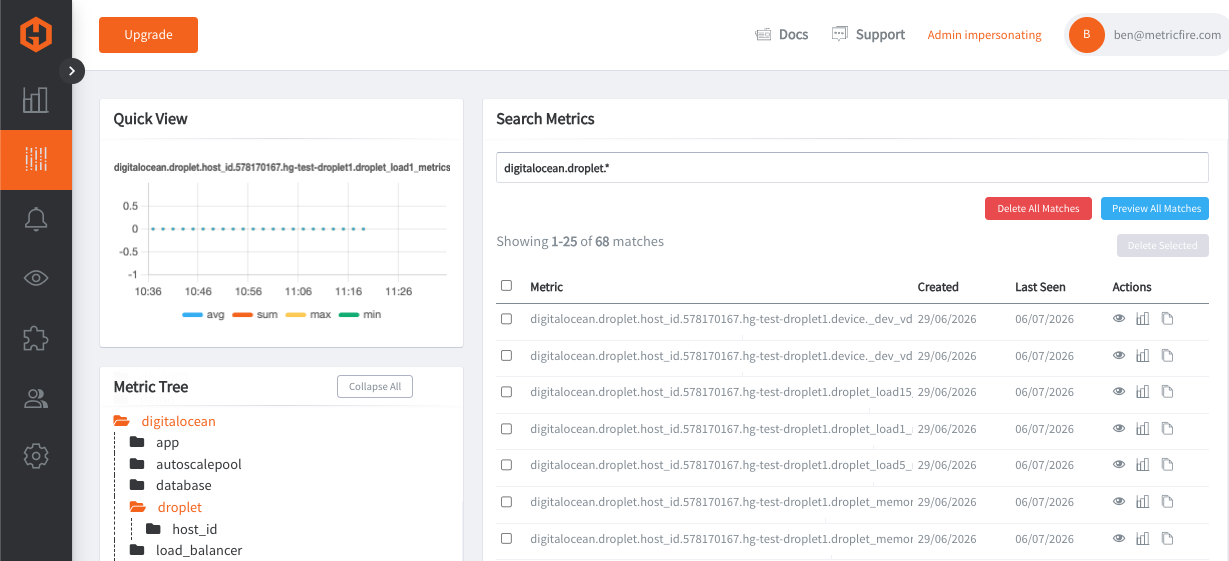Open the team users sidebar icon
Viewport: 1229px width, 561px height.
pos(36,399)
